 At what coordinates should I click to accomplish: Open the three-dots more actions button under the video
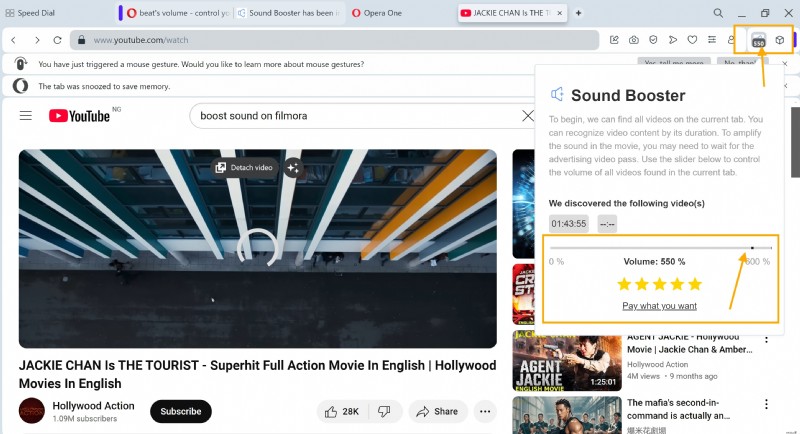(485, 412)
